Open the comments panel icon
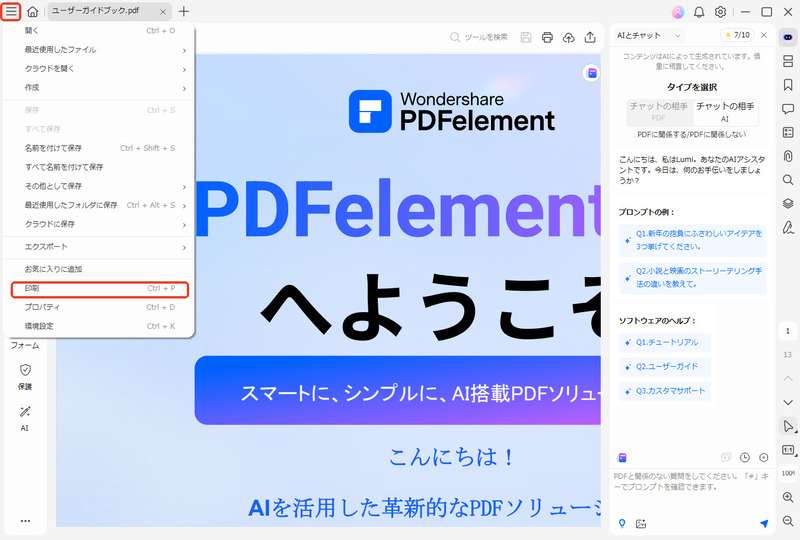 click(788, 108)
